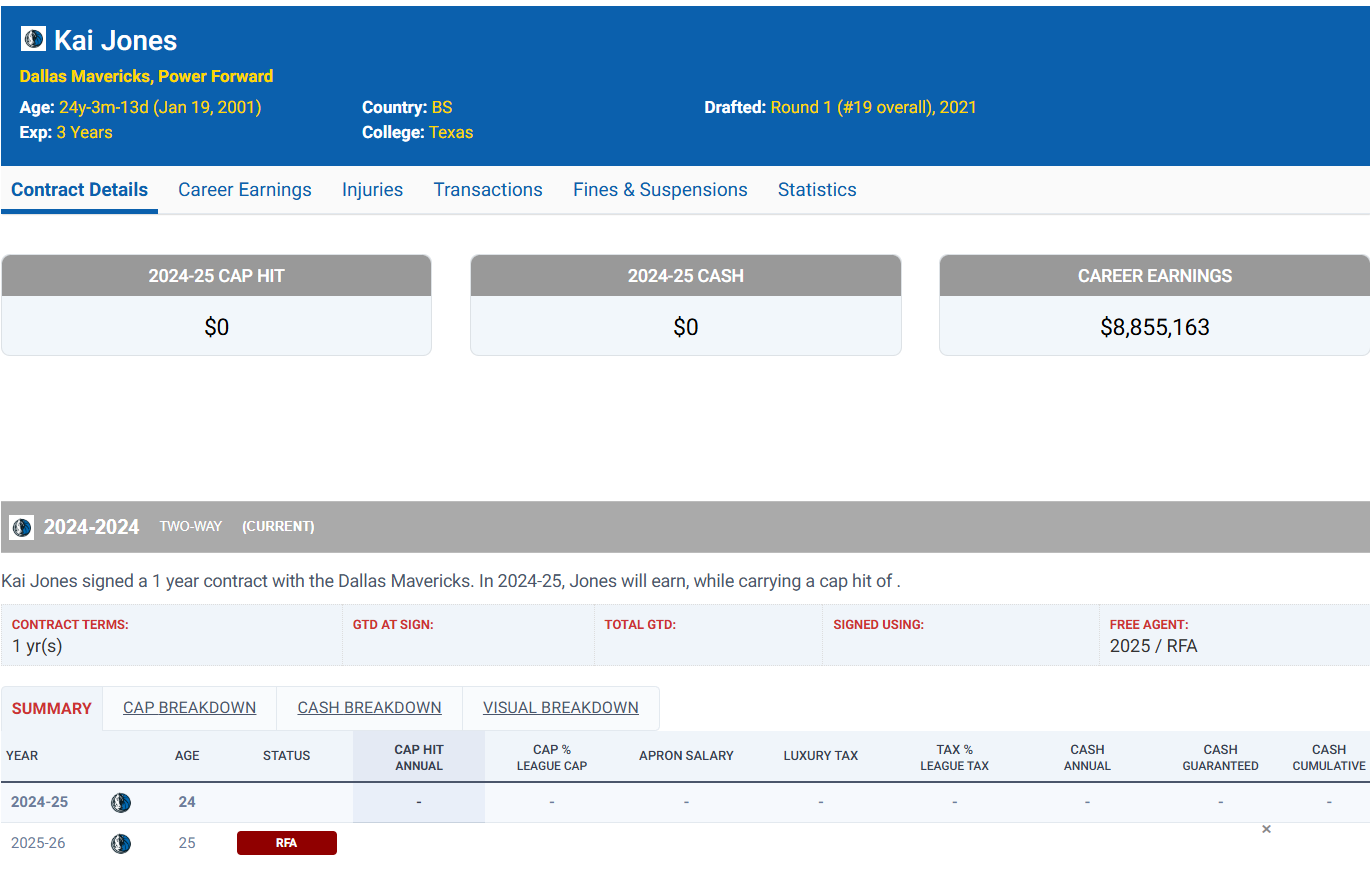Click the Apron Salary column header
This screenshot has height=873, width=1370.
point(686,756)
